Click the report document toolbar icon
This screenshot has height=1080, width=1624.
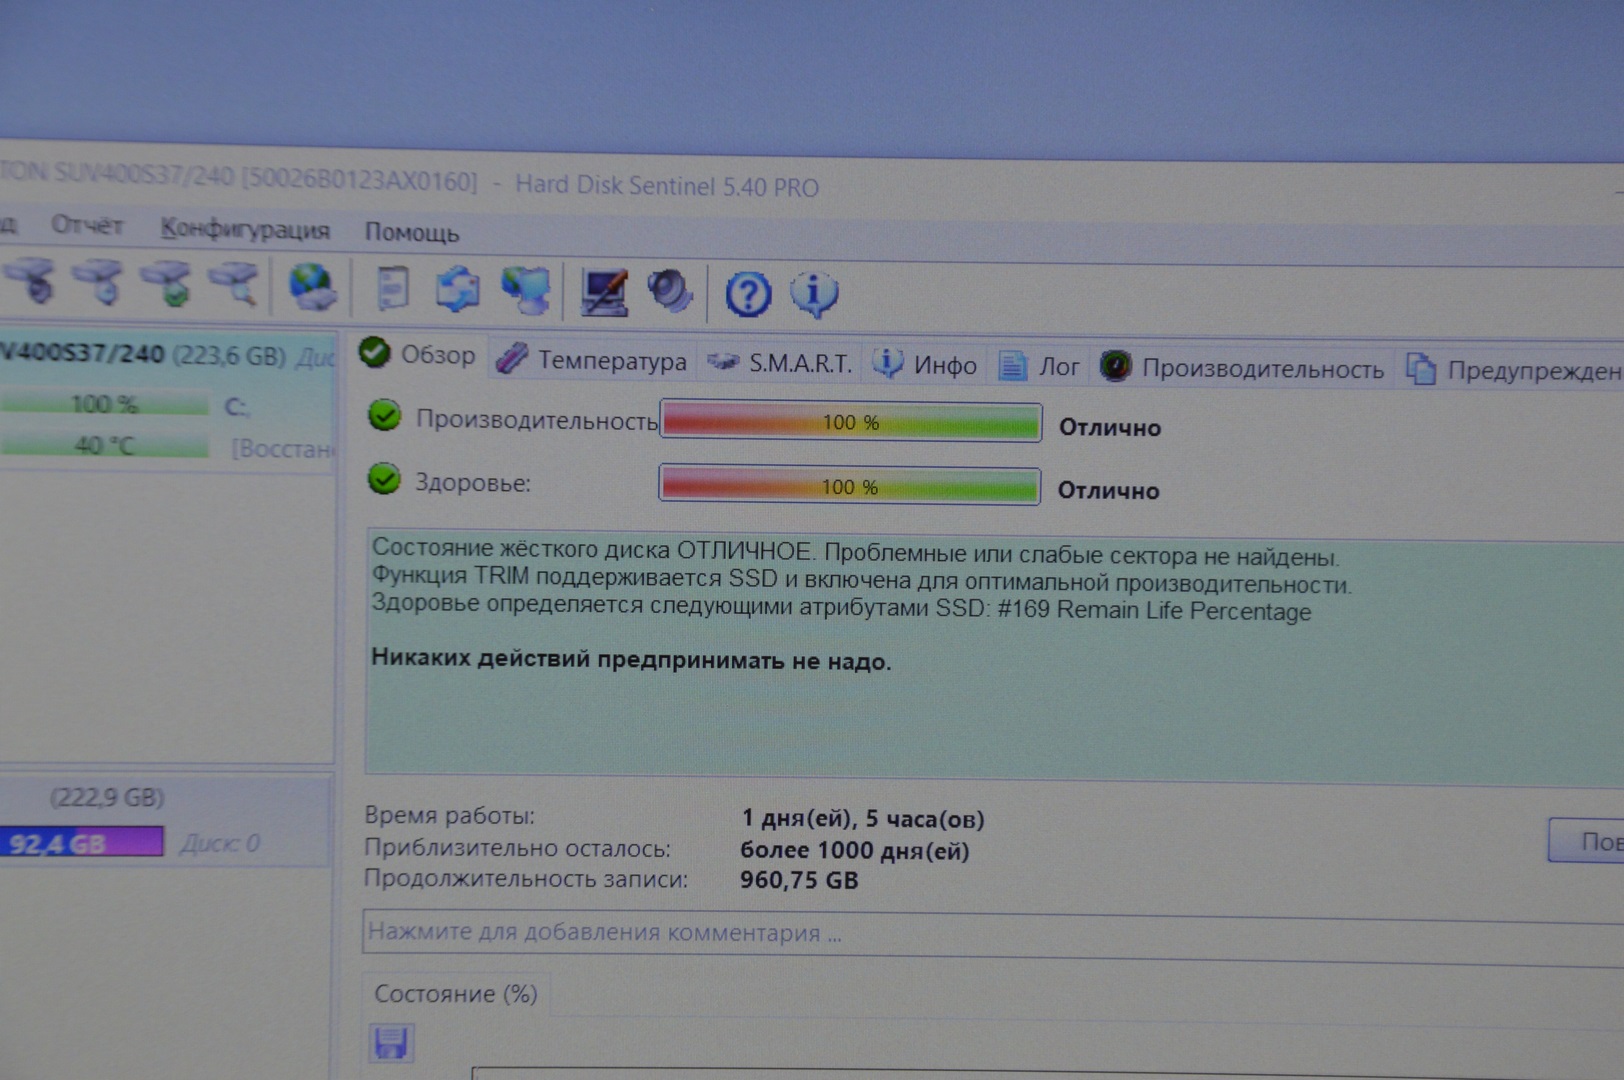coord(392,289)
